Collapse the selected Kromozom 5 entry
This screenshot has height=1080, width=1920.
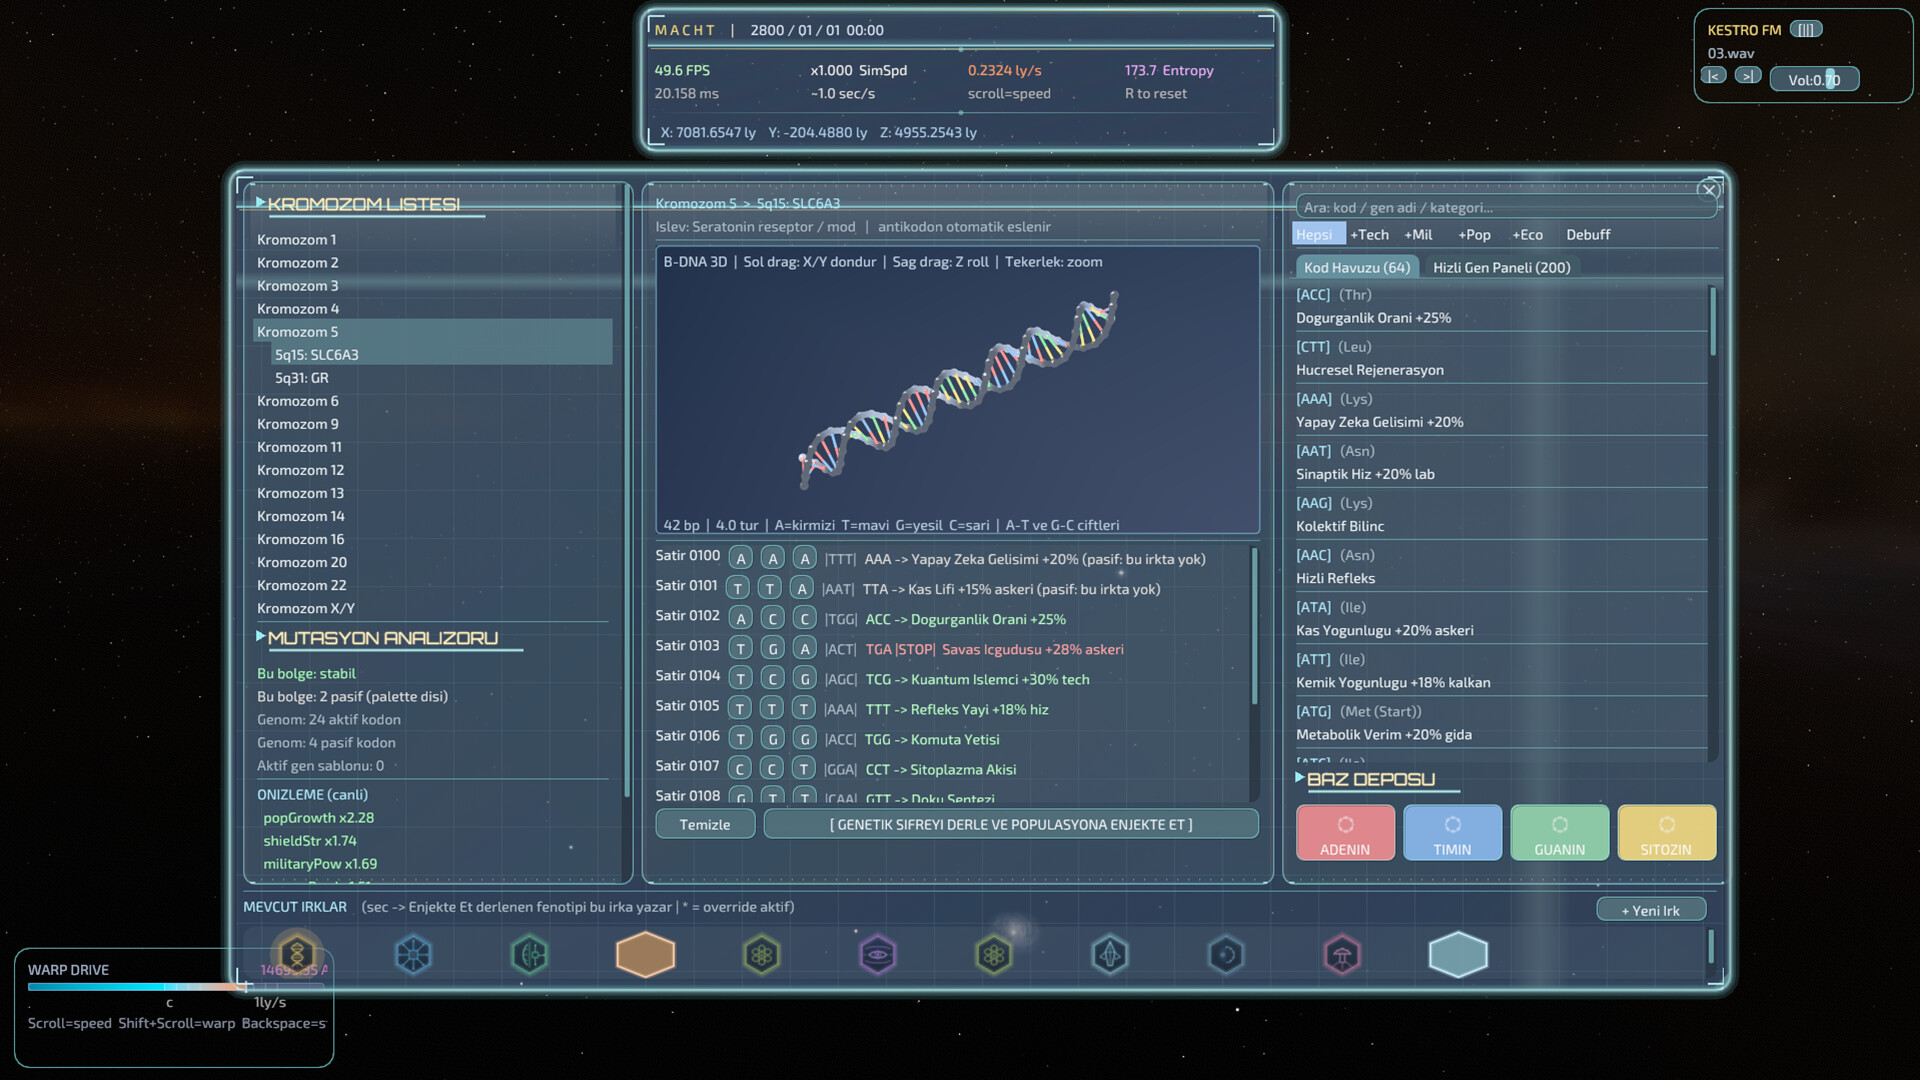pos(432,332)
